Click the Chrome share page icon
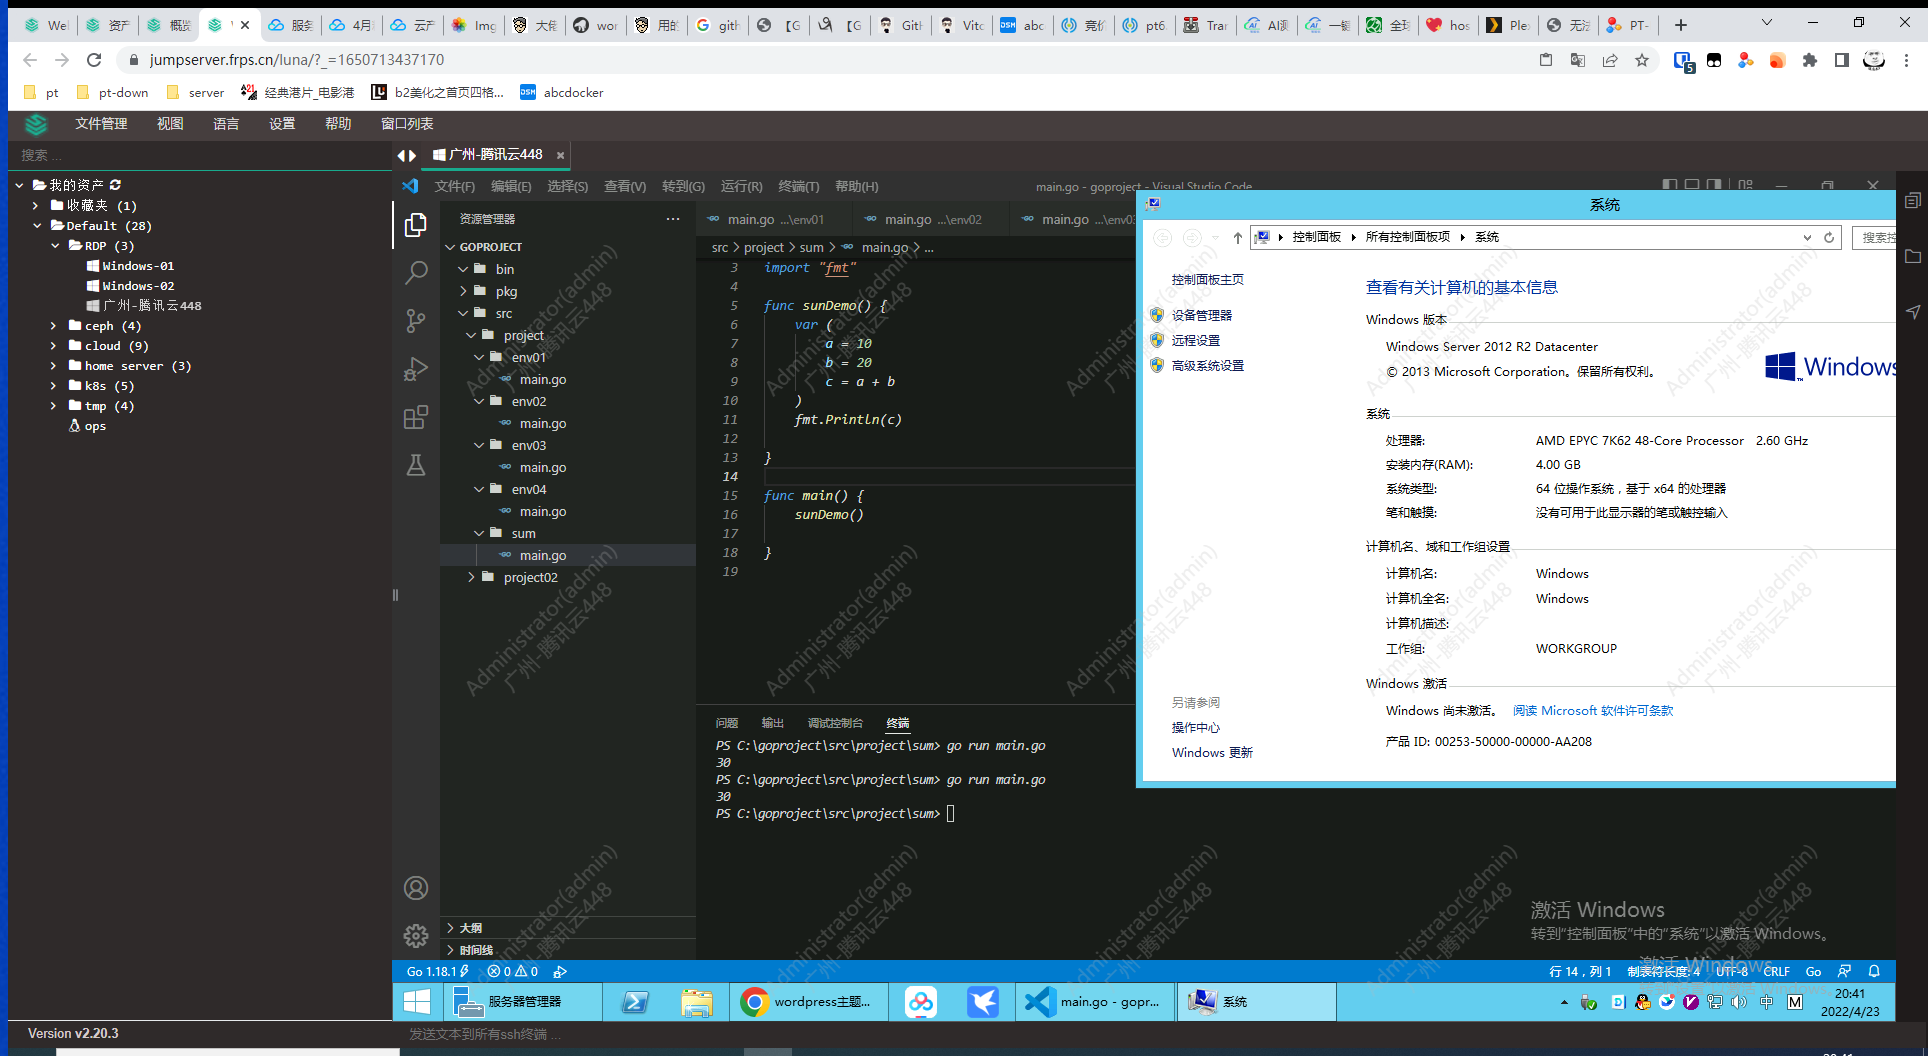This screenshot has height=1056, width=1928. [x=1610, y=60]
